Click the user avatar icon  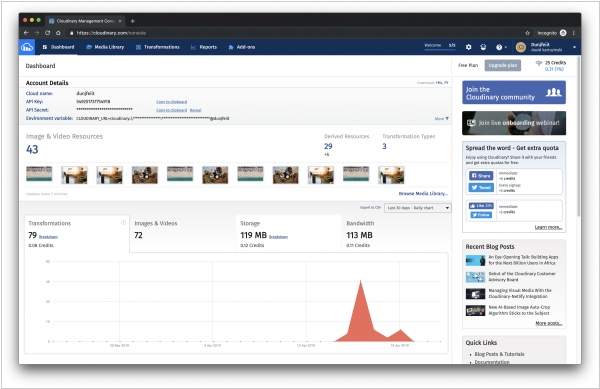coord(521,47)
